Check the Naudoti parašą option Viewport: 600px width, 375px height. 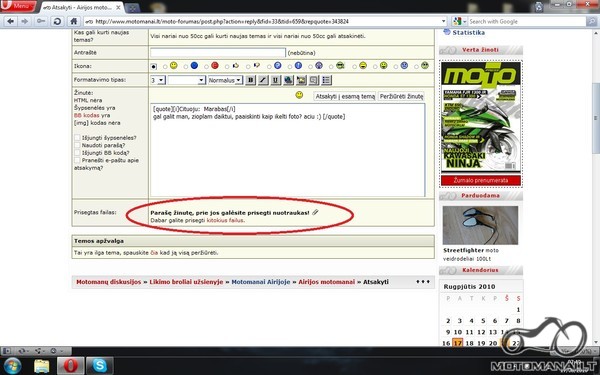pyautogui.click(x=77, y=145)
